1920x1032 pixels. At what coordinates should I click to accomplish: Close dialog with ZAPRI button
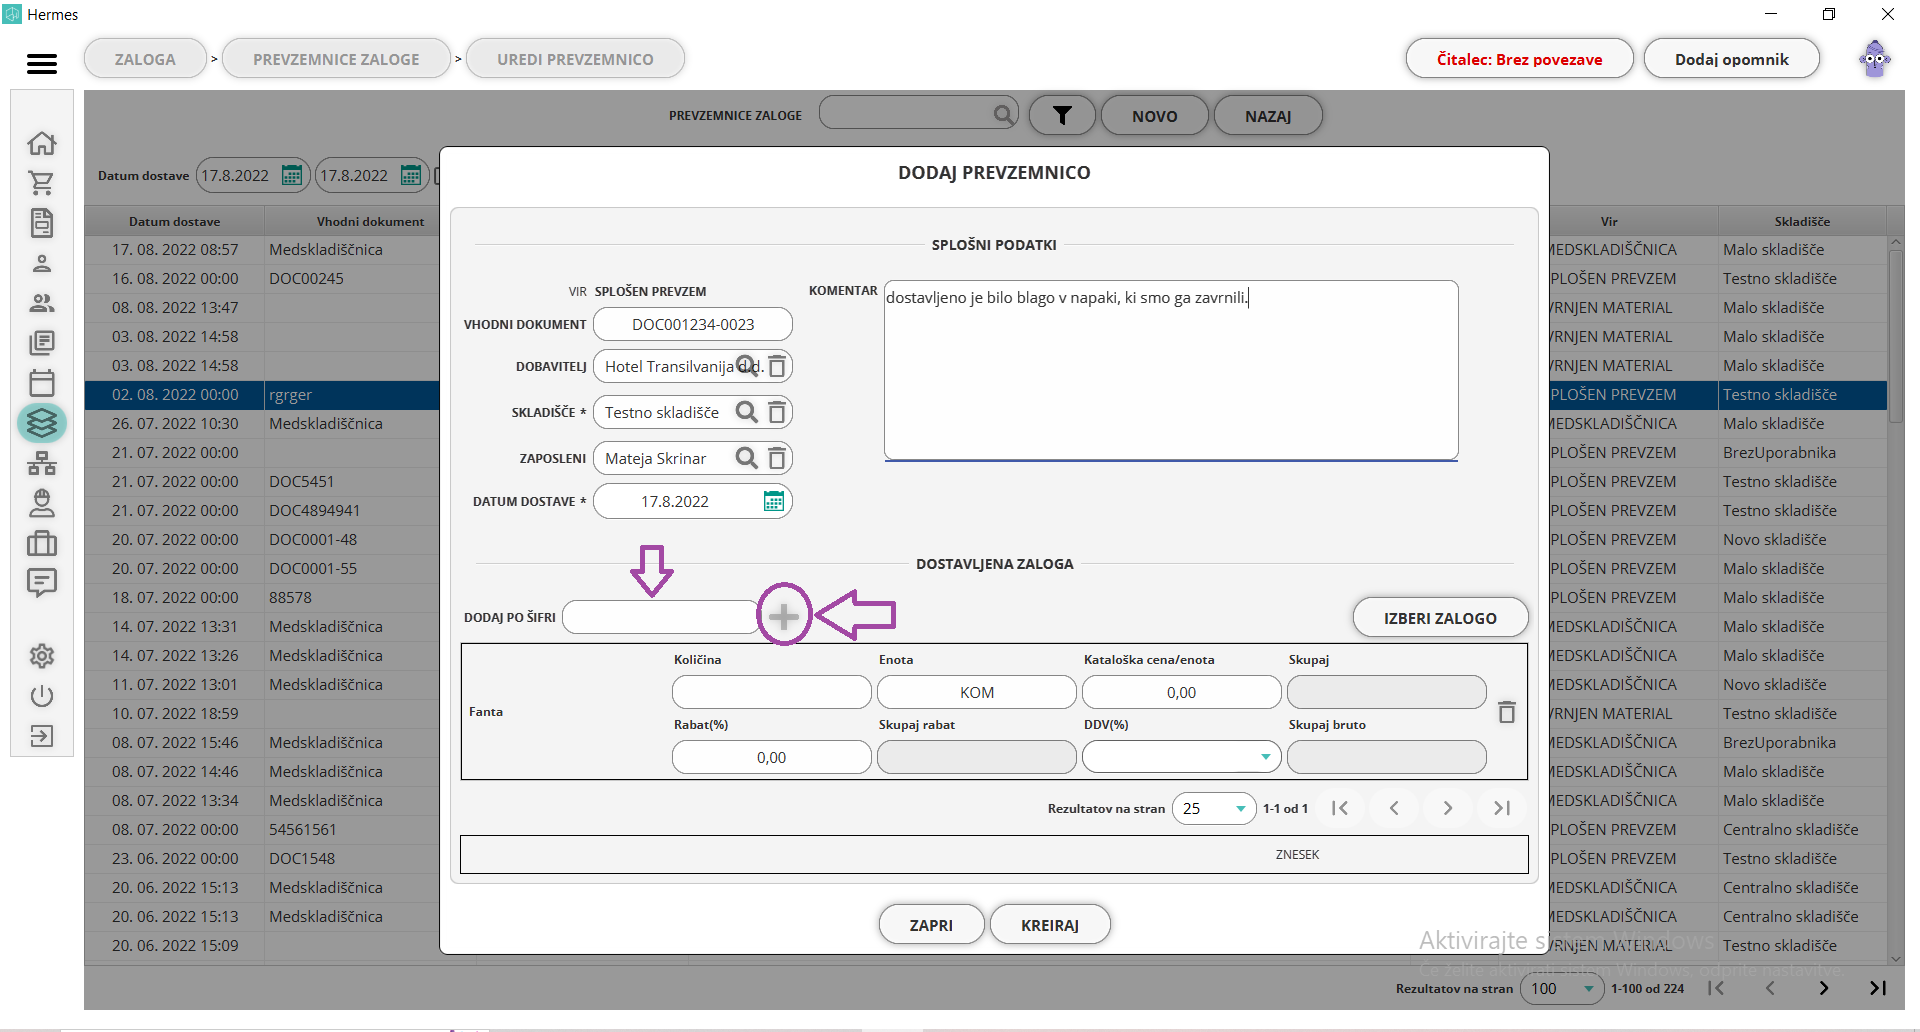pos(931,925)
